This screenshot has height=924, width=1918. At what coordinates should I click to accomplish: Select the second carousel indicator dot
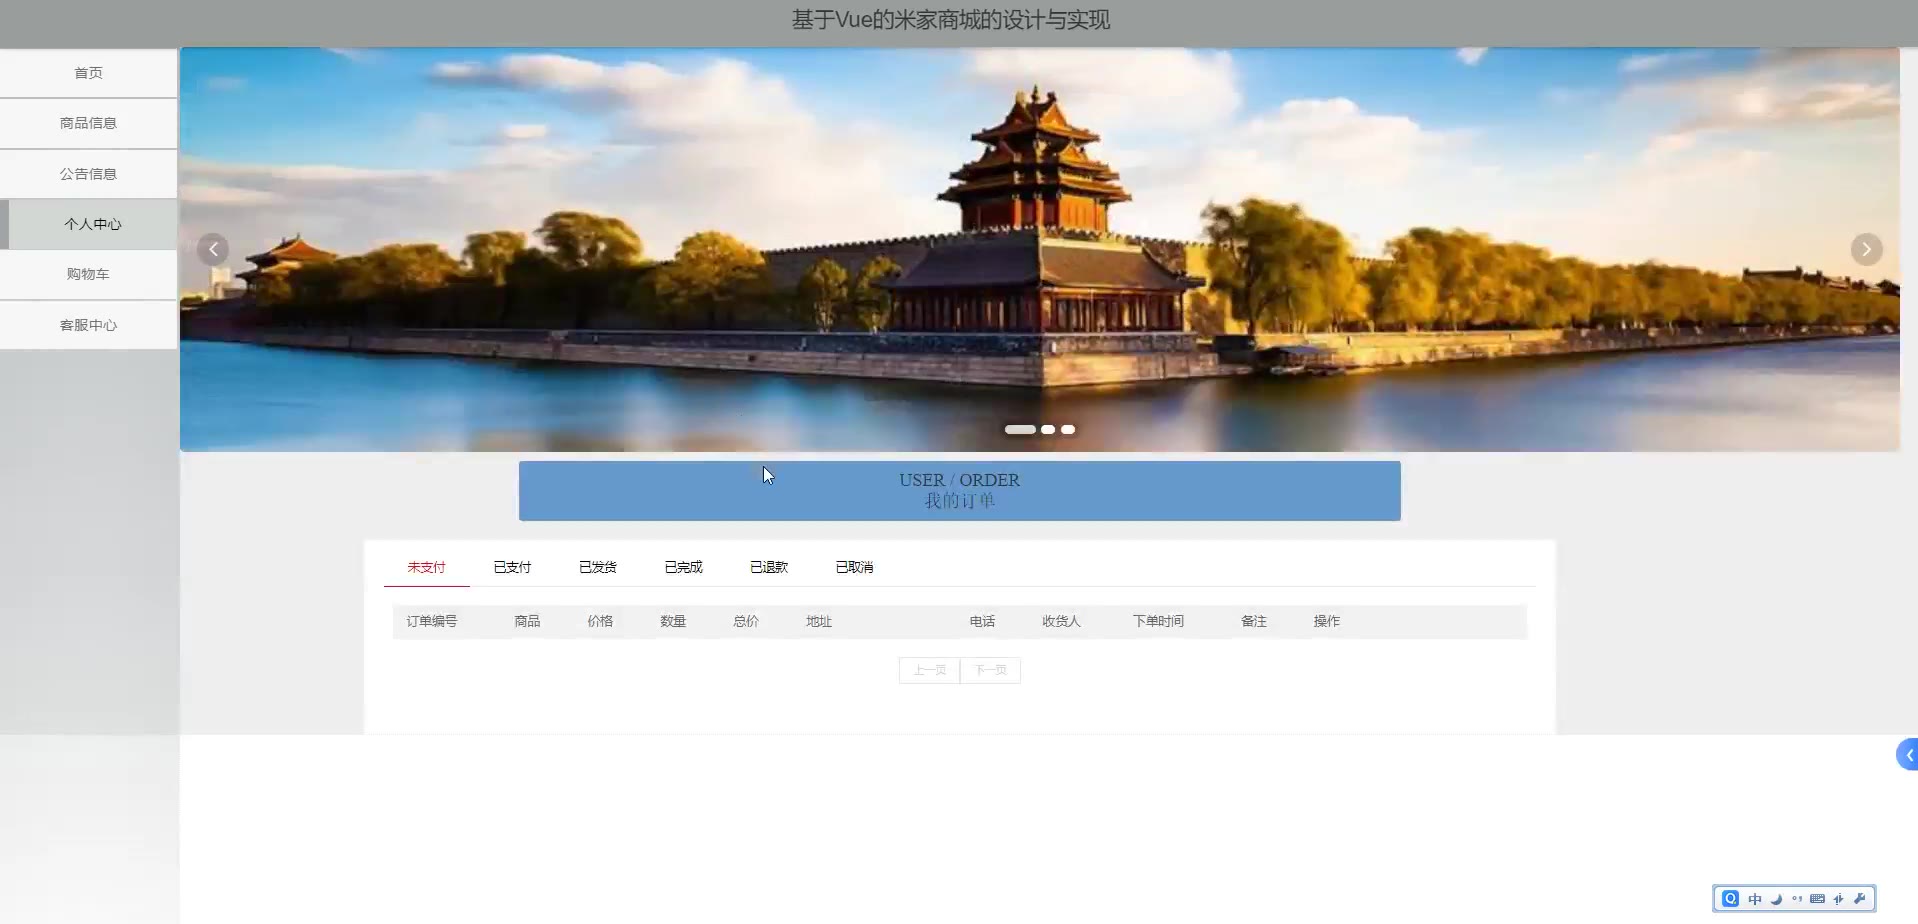pos(1048,429)
